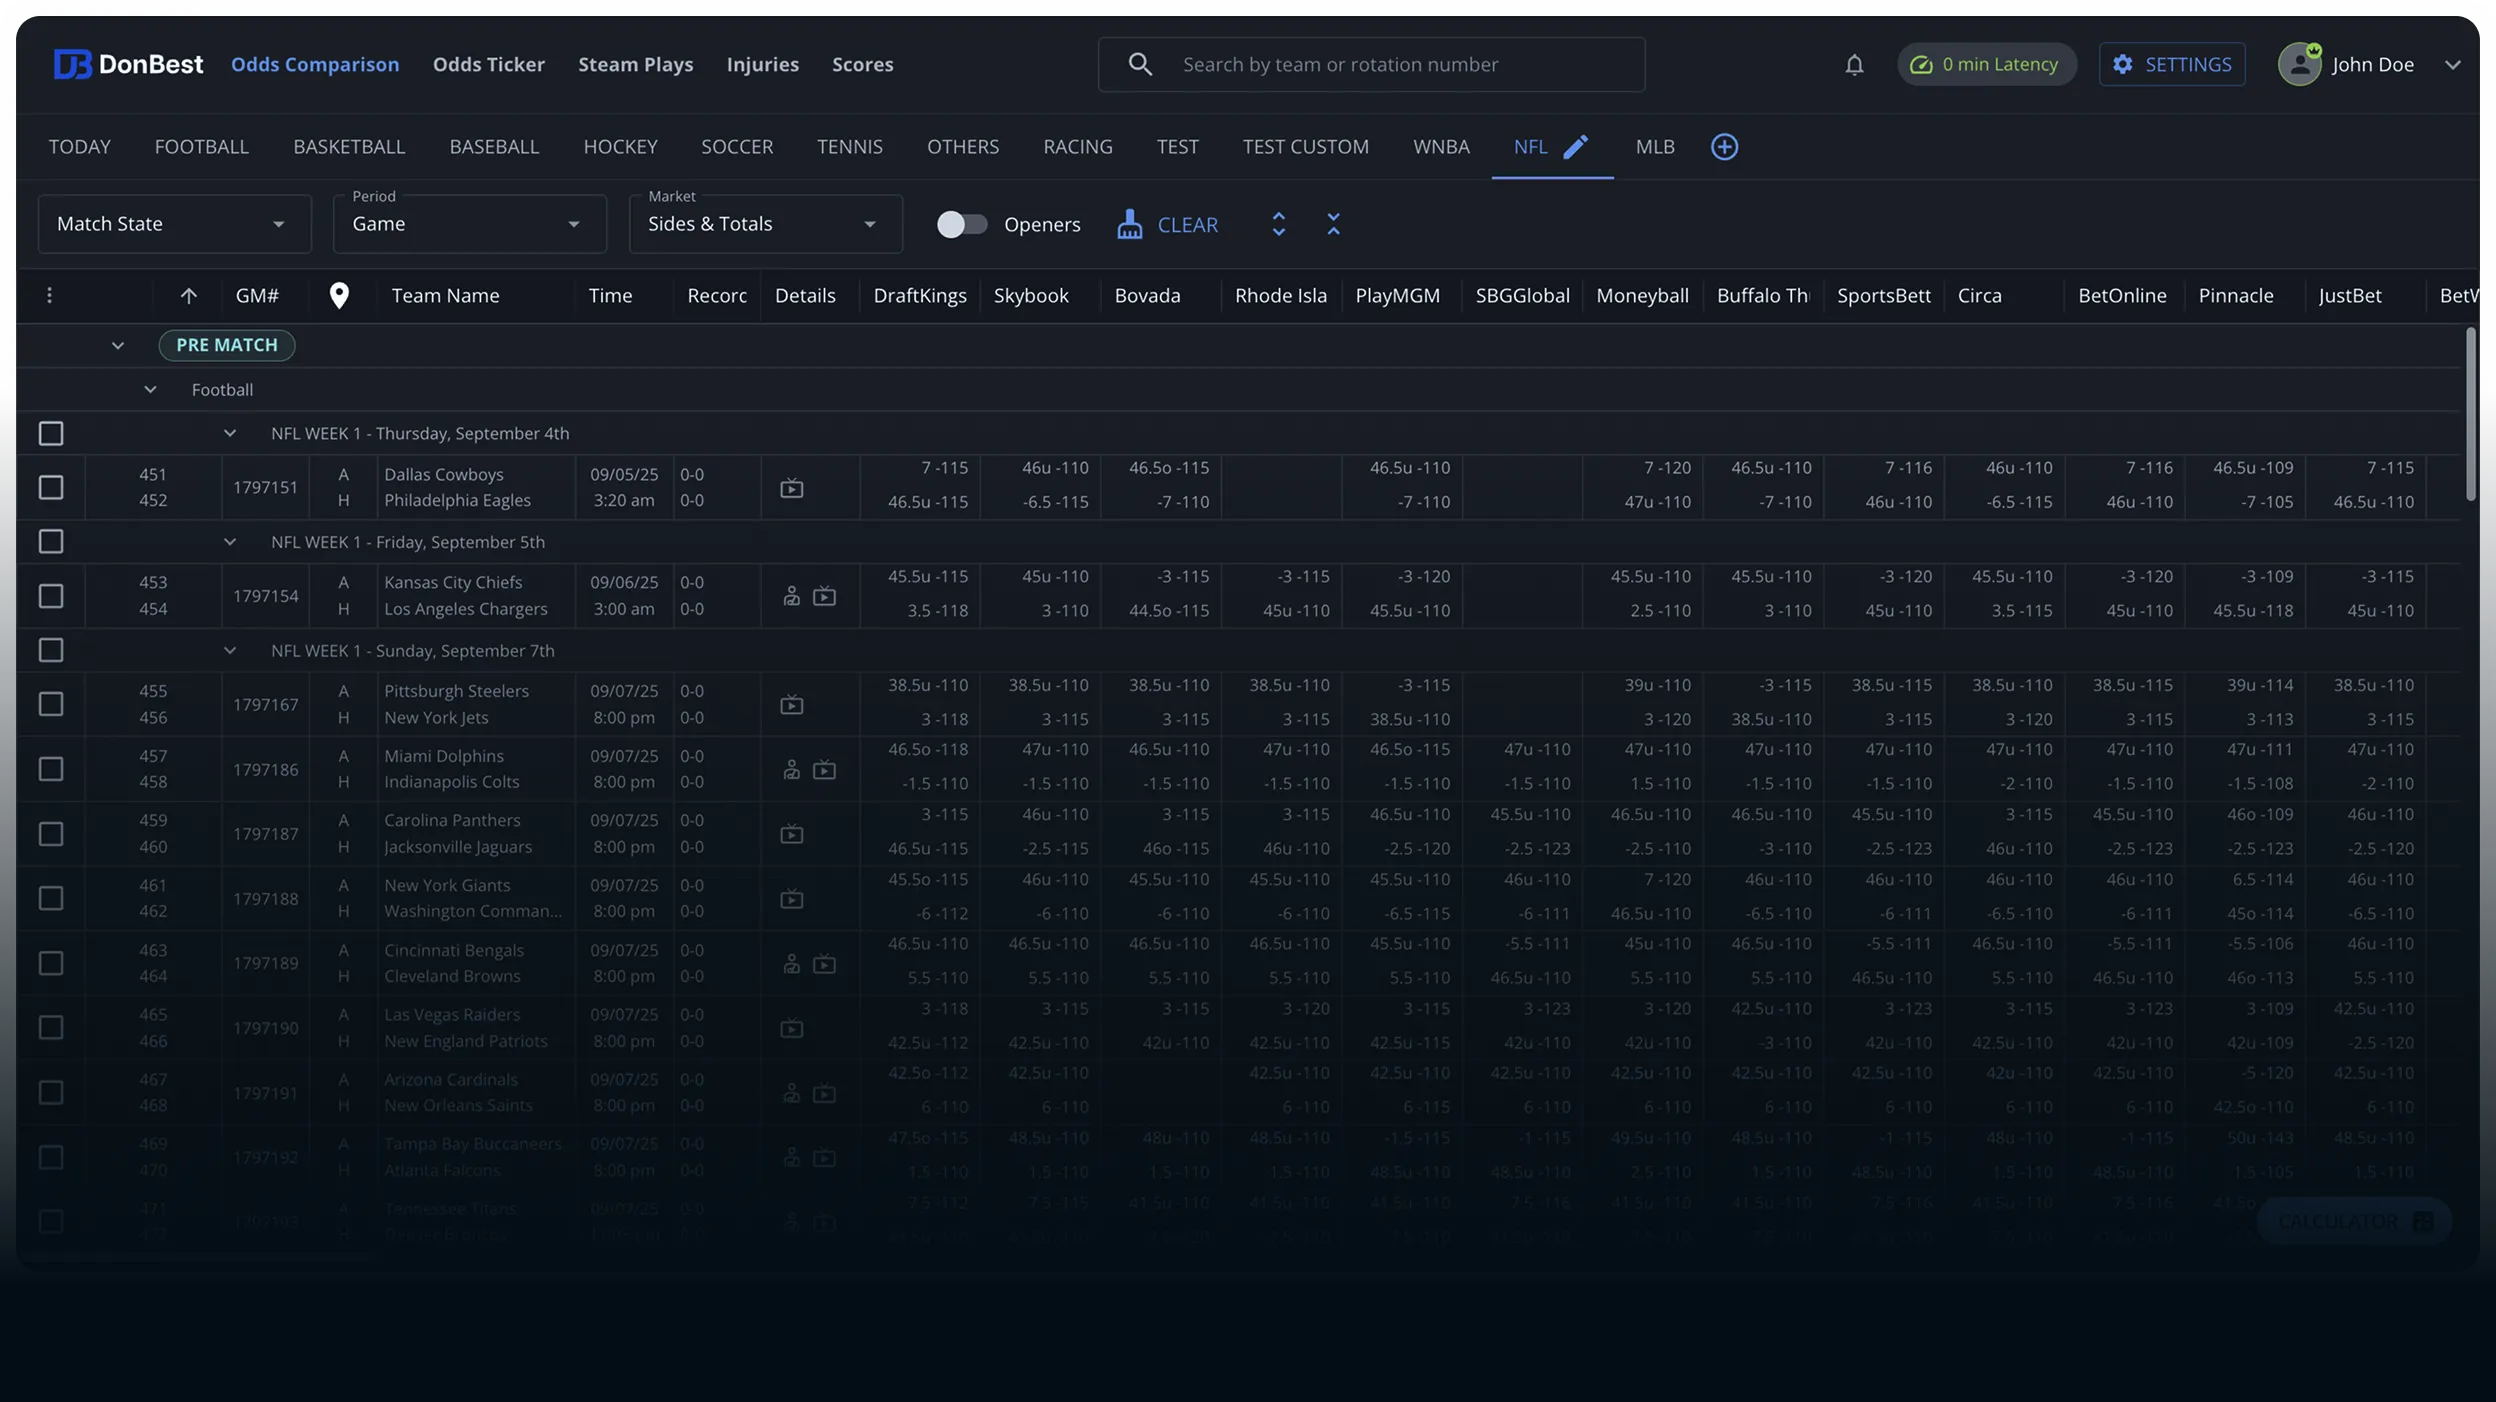
Task: Click the injury icon for Kansas City Chiefs game
Action: tap(791, 596)
